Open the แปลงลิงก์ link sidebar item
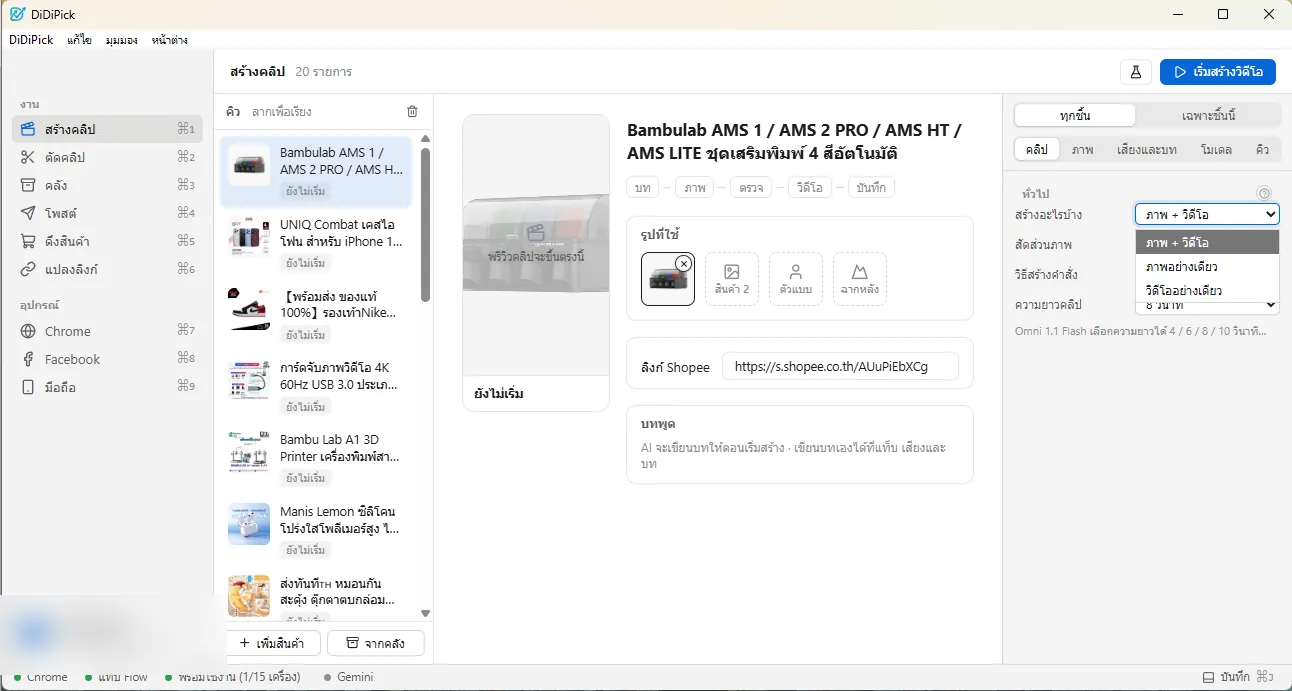 pyautogui.click(x=107, y=269)
